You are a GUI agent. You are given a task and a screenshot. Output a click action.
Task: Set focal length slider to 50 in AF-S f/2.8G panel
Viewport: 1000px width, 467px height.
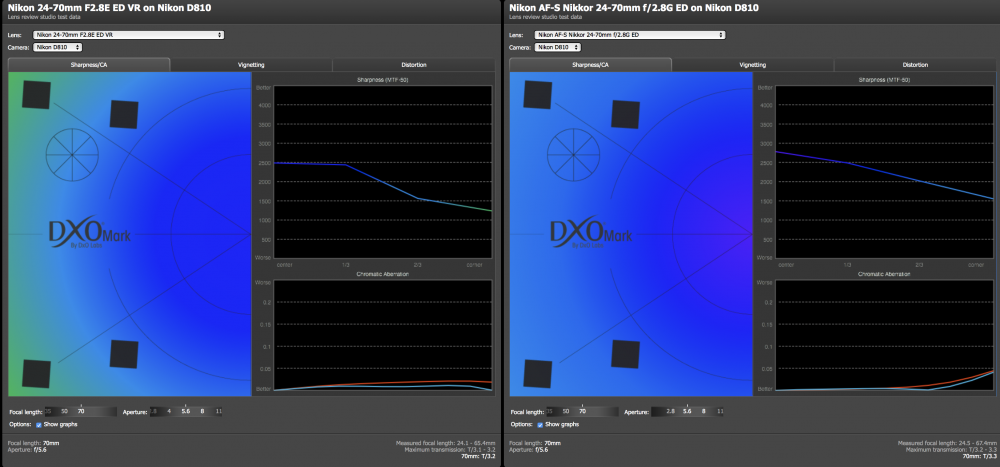566,412
